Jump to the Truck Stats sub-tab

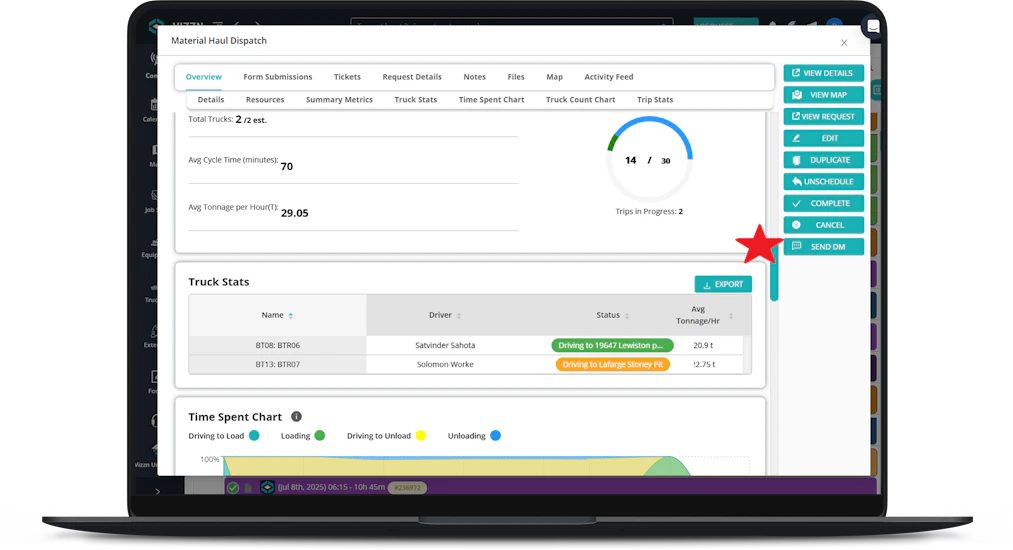click(x=415, y=100)
